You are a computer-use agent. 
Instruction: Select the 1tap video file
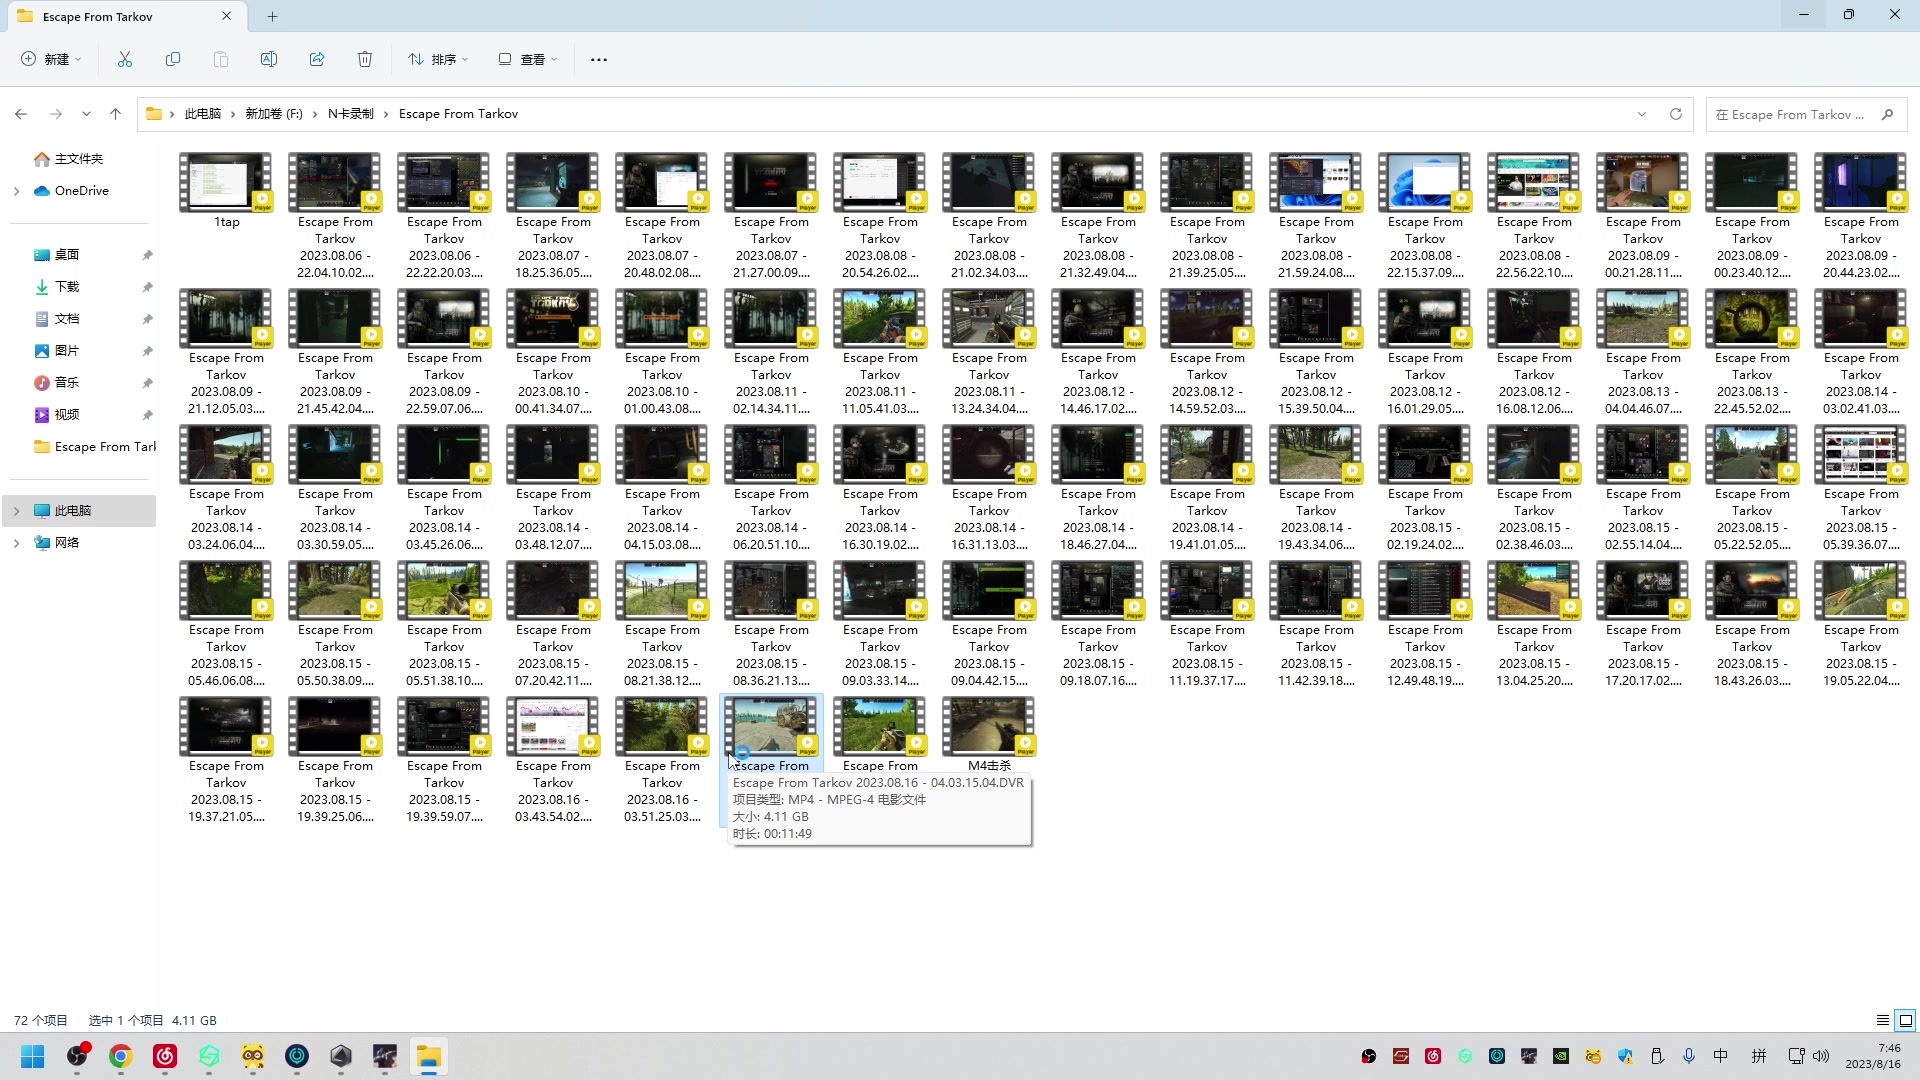[226, 191]
